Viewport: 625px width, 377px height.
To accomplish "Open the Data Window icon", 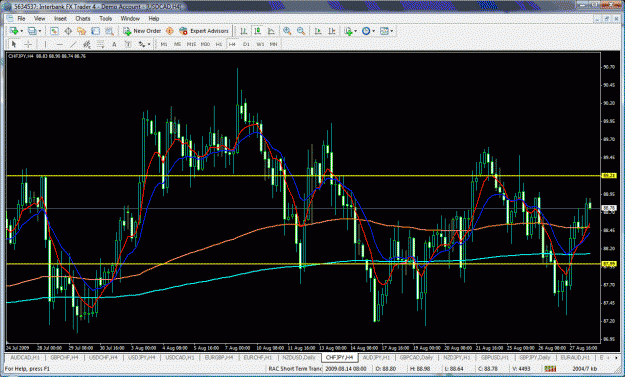I will tap(68, 31).
